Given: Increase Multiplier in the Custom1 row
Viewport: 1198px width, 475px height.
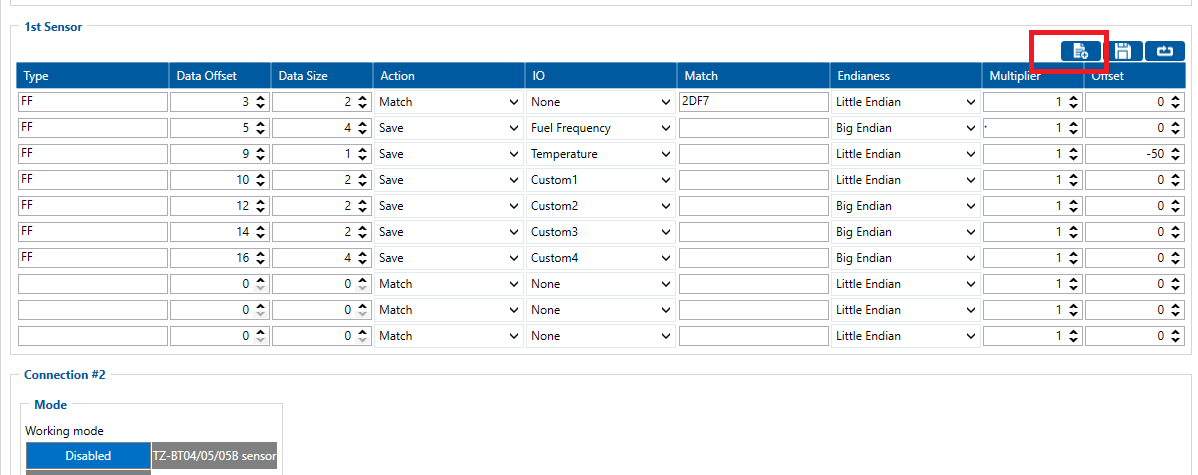Looking at the screenshot, I should (1073, 176).
